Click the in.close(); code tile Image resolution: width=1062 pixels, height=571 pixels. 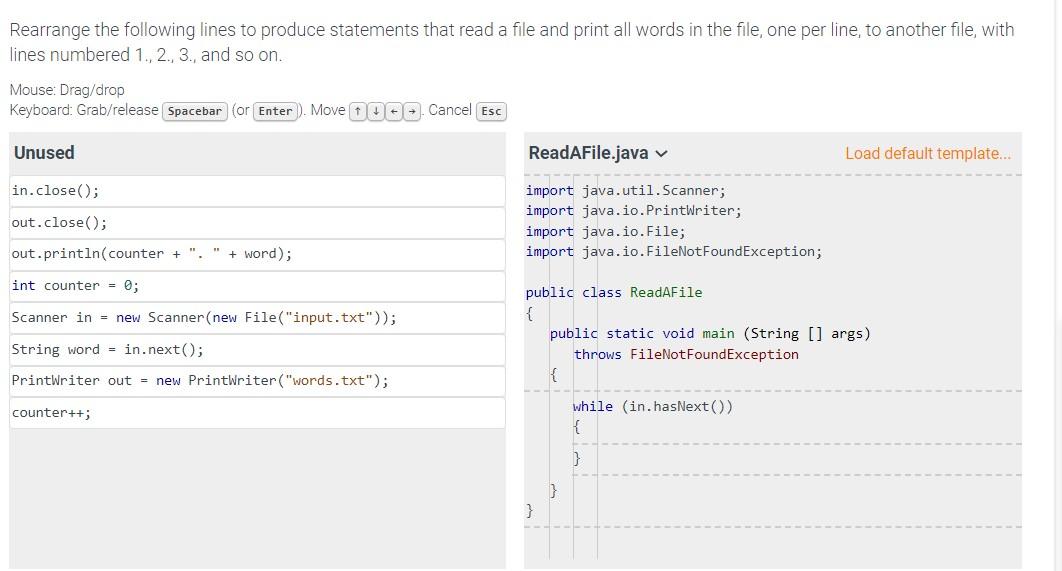click(x=257, y=191)
